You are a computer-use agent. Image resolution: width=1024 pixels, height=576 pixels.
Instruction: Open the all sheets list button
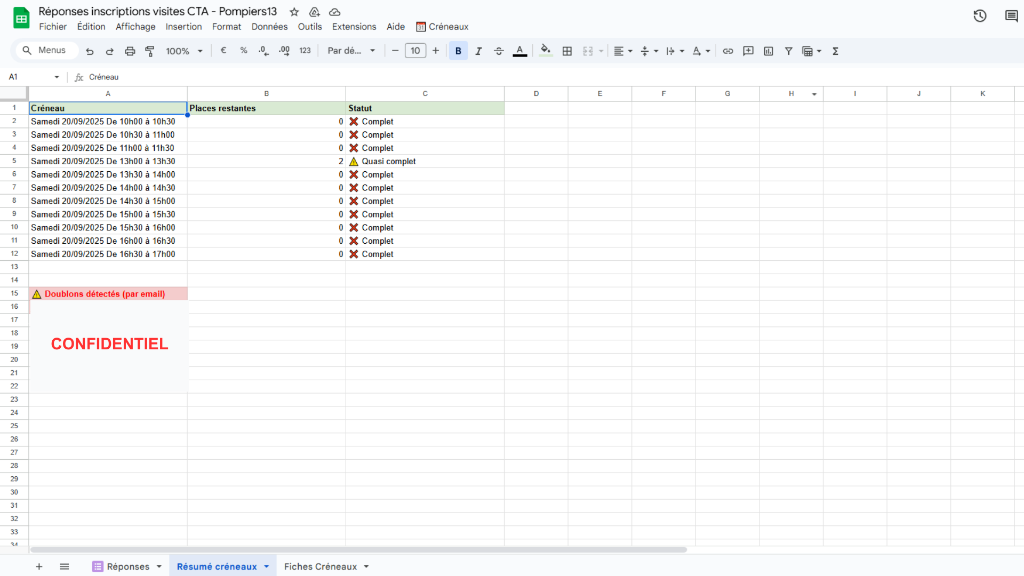(x=64, y=566)
